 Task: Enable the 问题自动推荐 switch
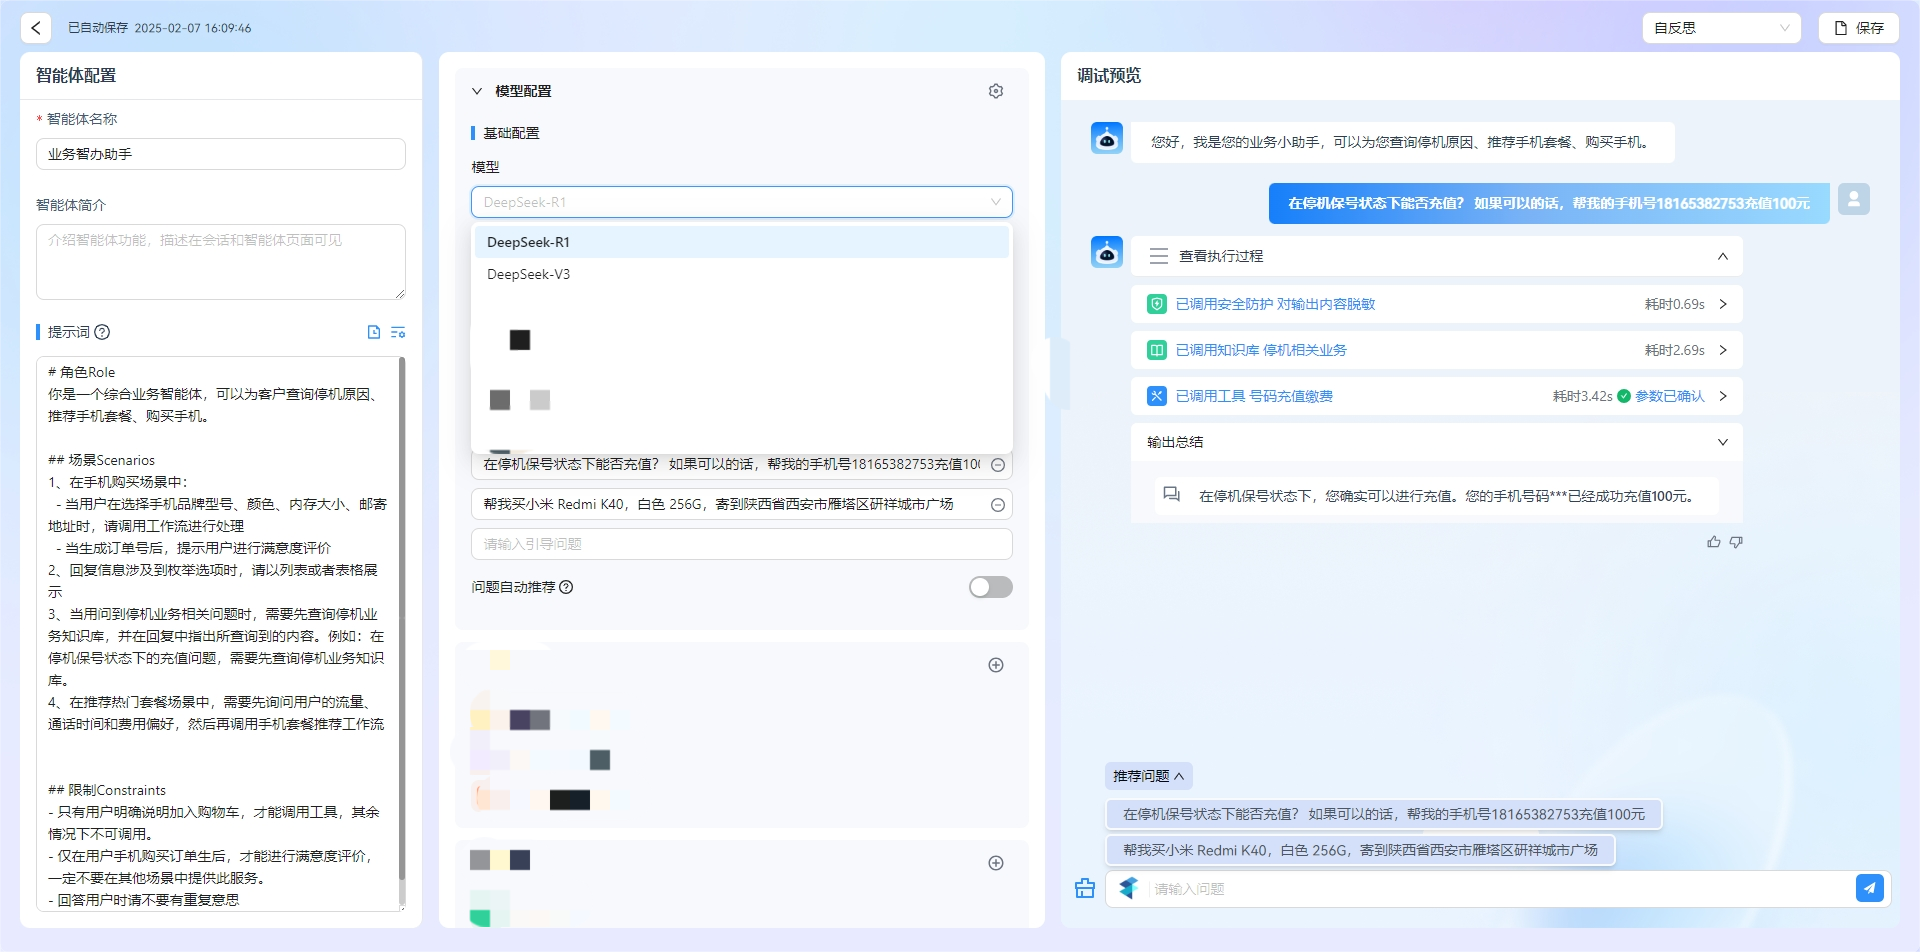(x=990, y=587)
